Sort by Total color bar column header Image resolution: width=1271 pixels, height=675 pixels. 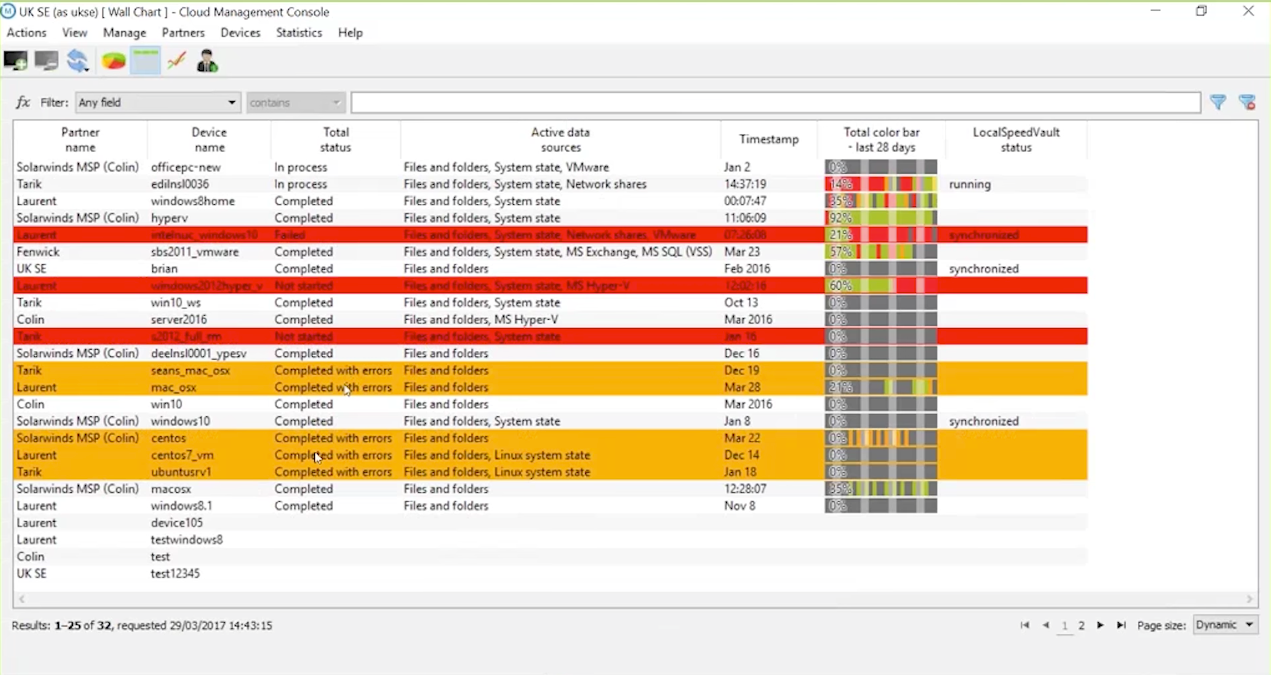tap(881, 140)
